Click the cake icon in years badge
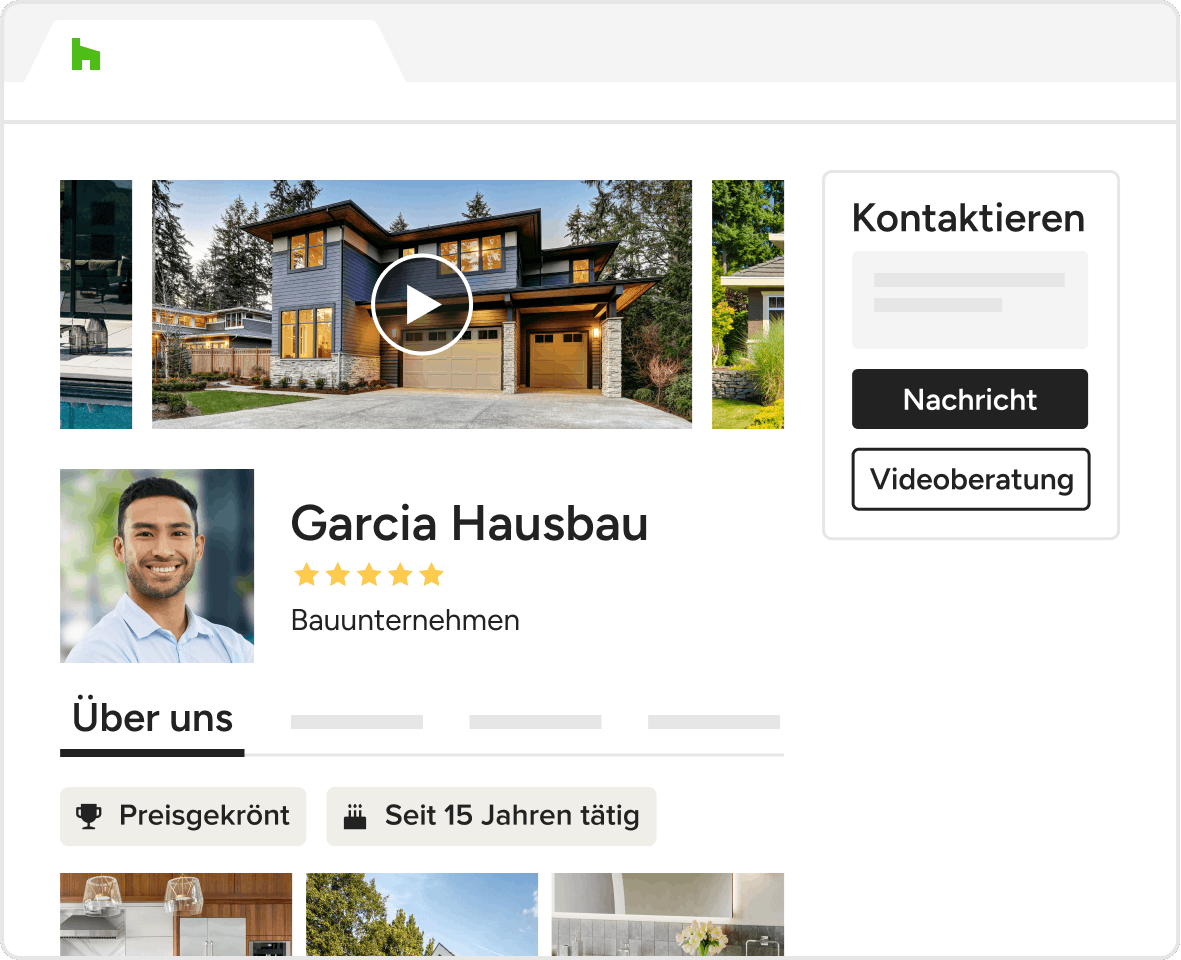The image size is (1181, 960). click(355, 816)
